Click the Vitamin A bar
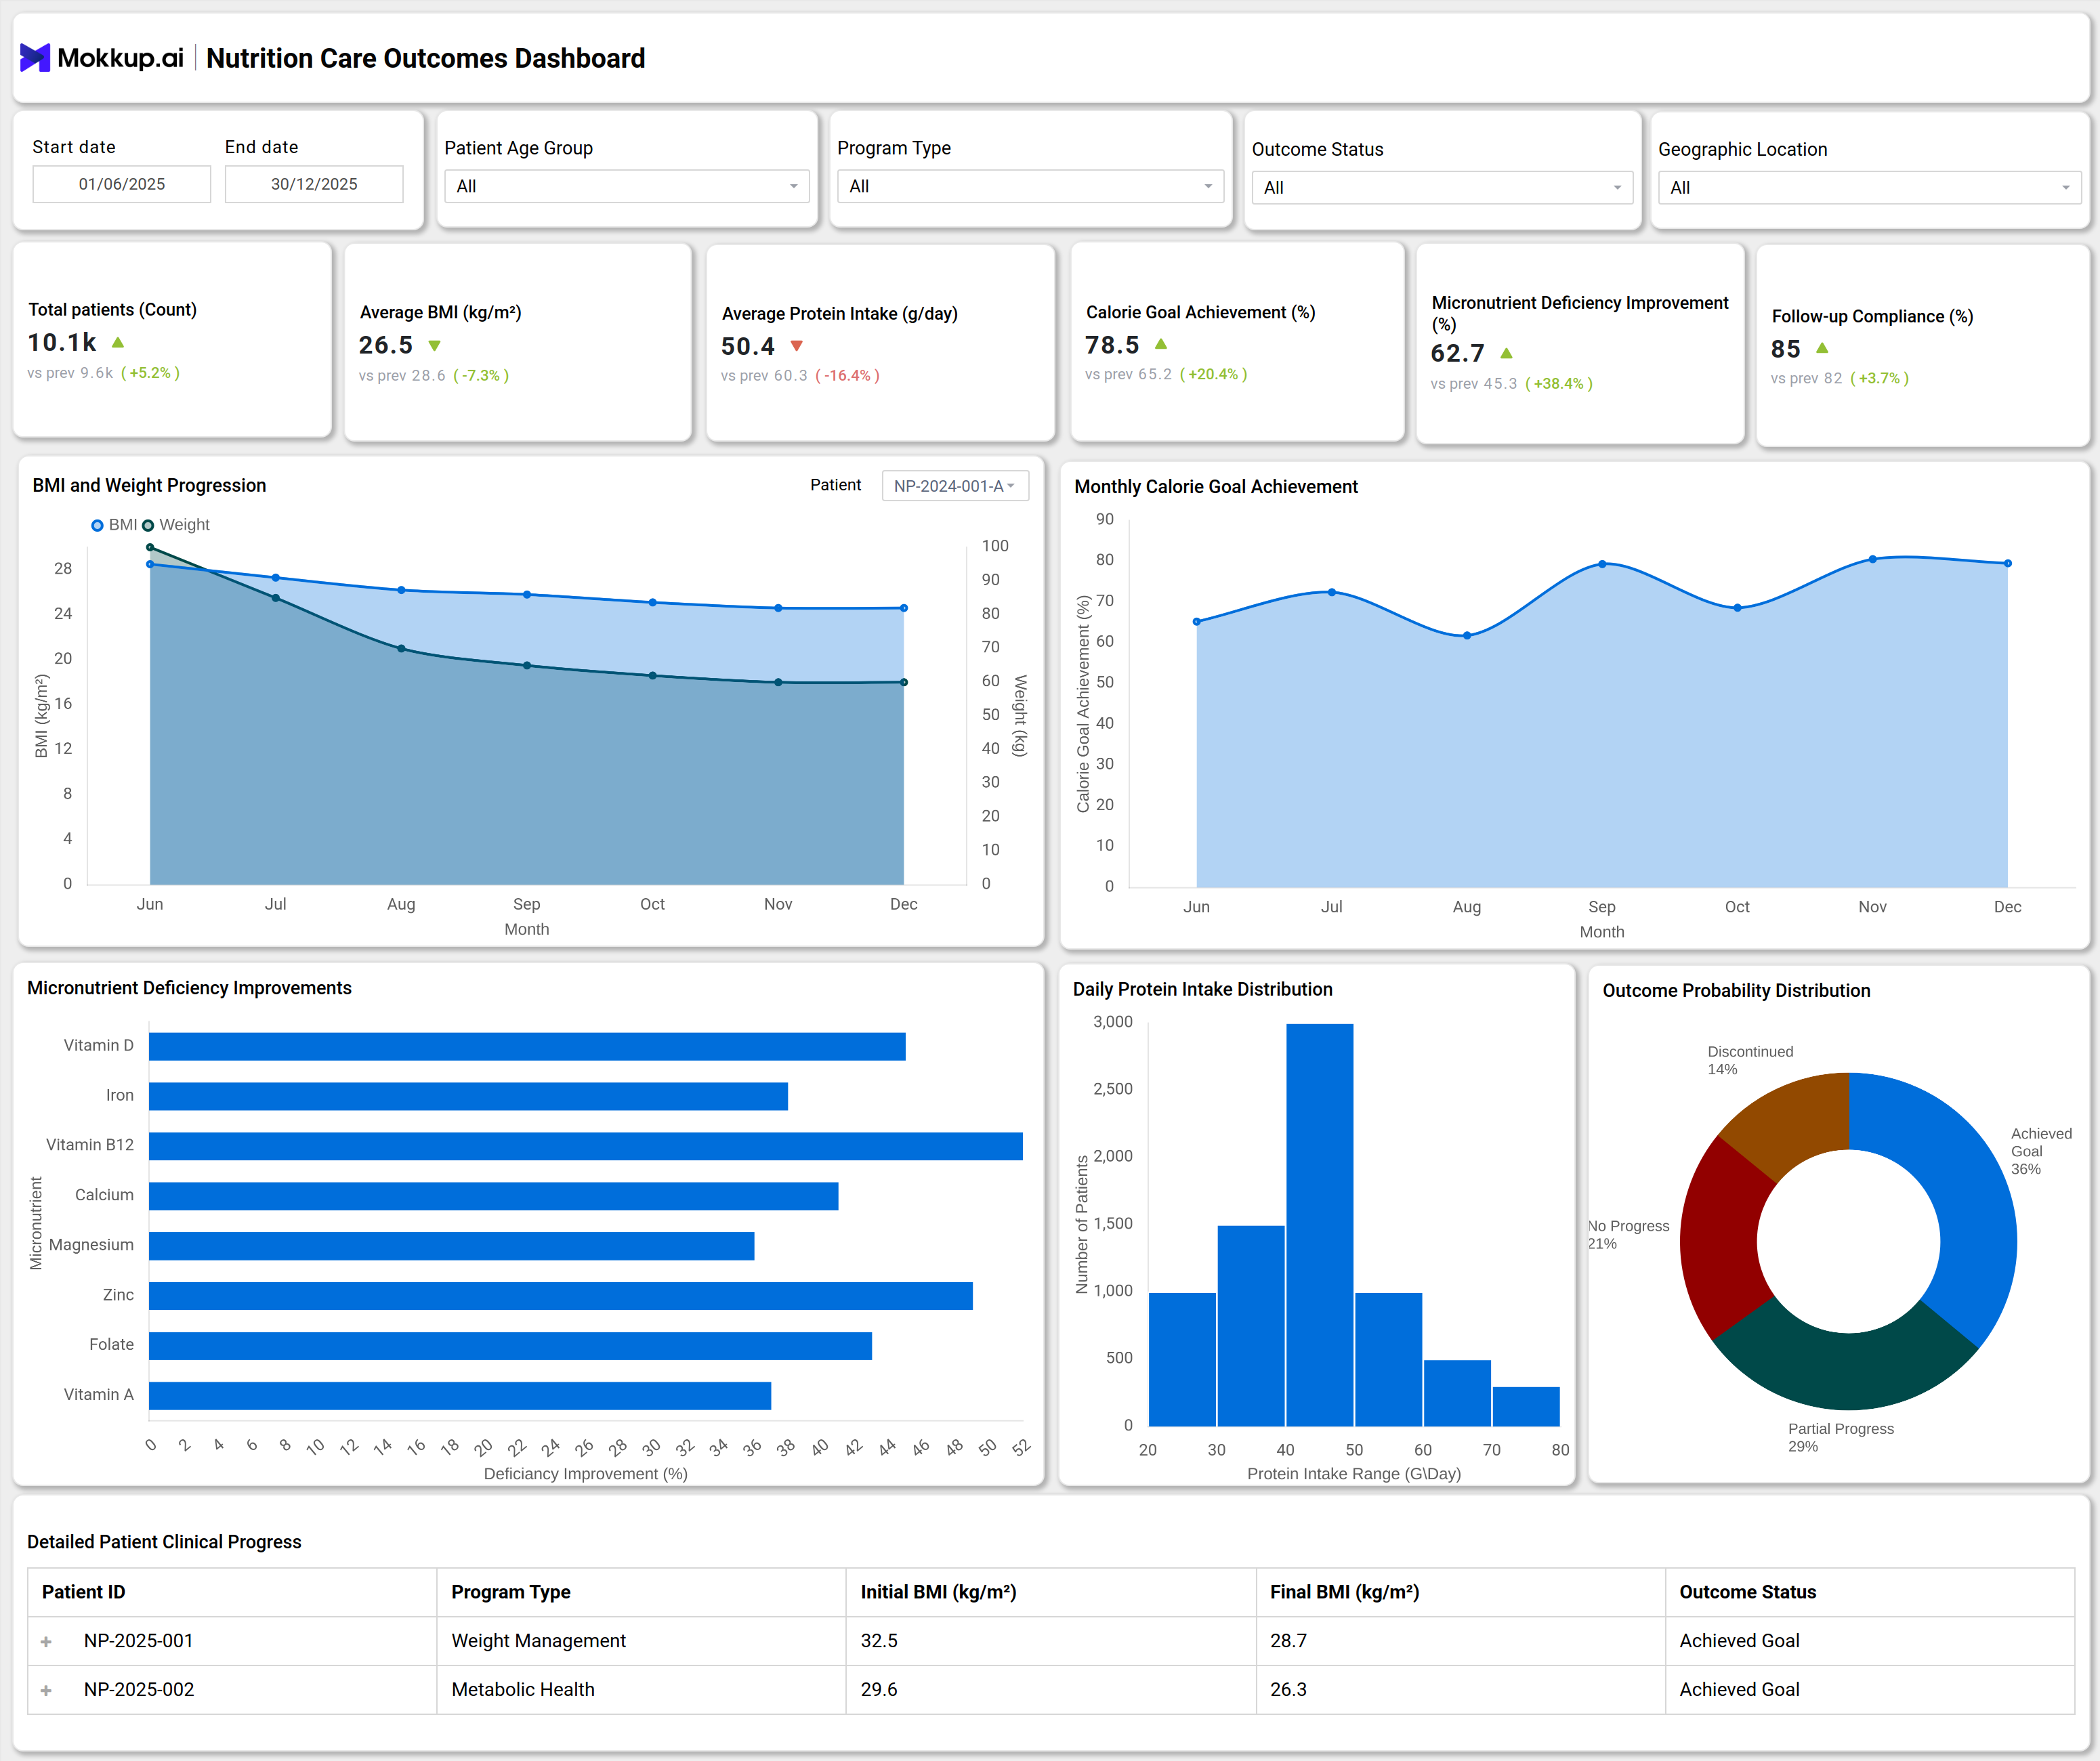The height and width of the screenshot is (1761, 2100). [x=460, y=1396]
